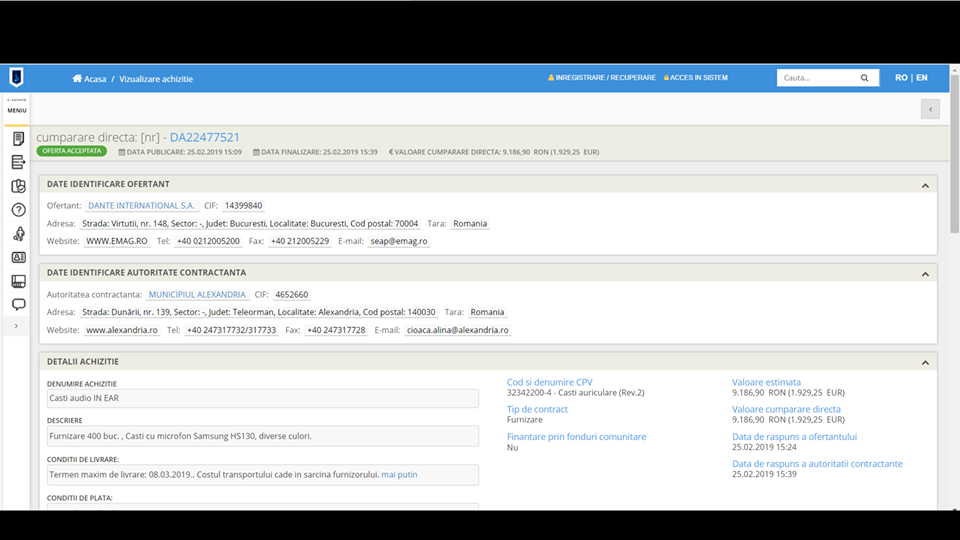This screenshot has width=960, height=540.
Task: Click the SEAP shield logo
Action: pos(16,78)
